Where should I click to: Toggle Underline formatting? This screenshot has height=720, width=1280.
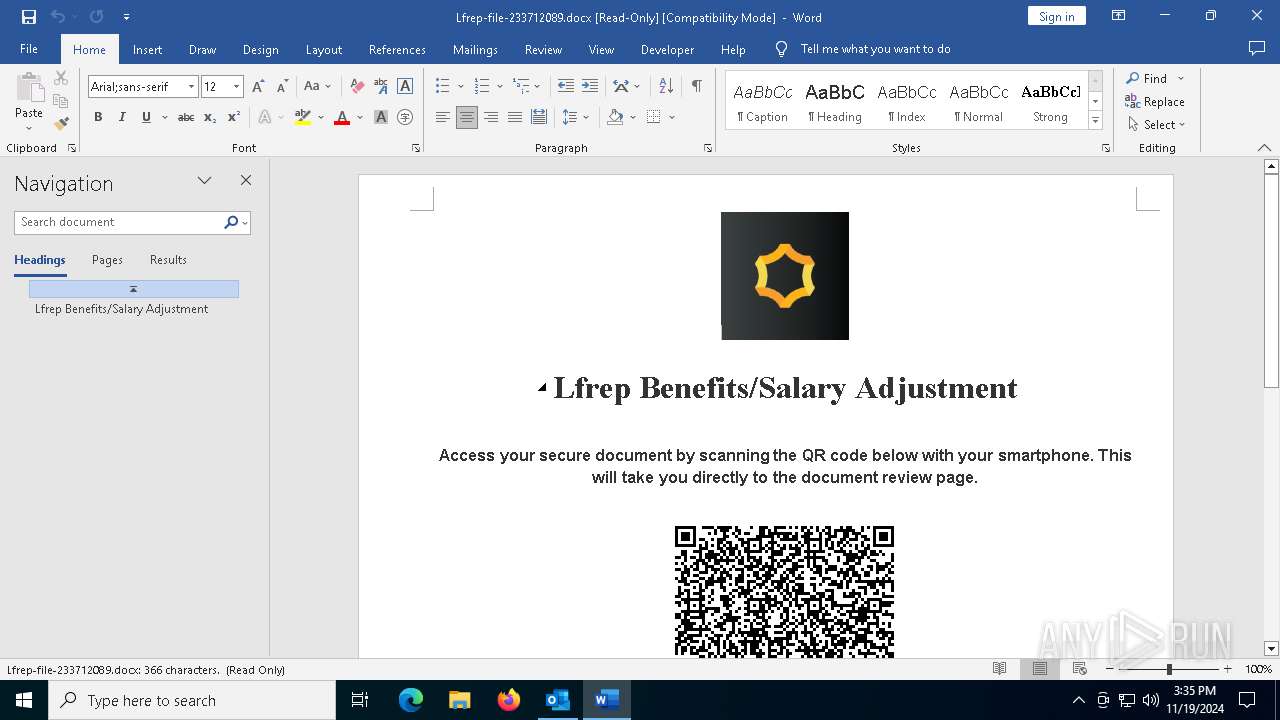(146, 117)
